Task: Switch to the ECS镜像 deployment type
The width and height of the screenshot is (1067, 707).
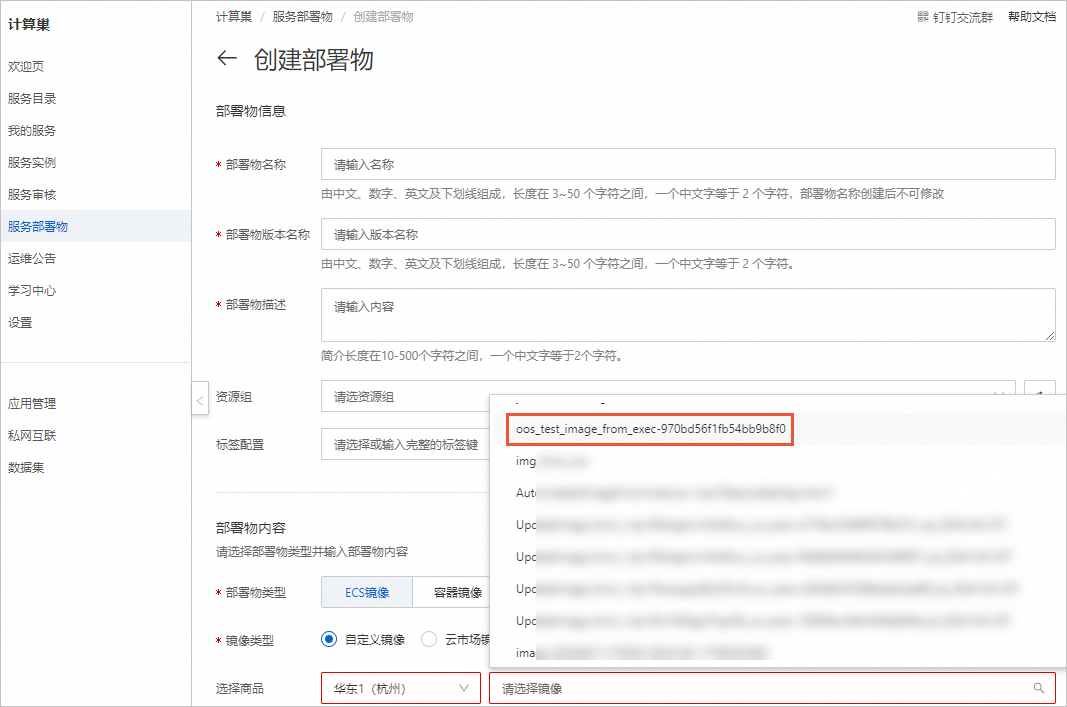Action: 366,592
